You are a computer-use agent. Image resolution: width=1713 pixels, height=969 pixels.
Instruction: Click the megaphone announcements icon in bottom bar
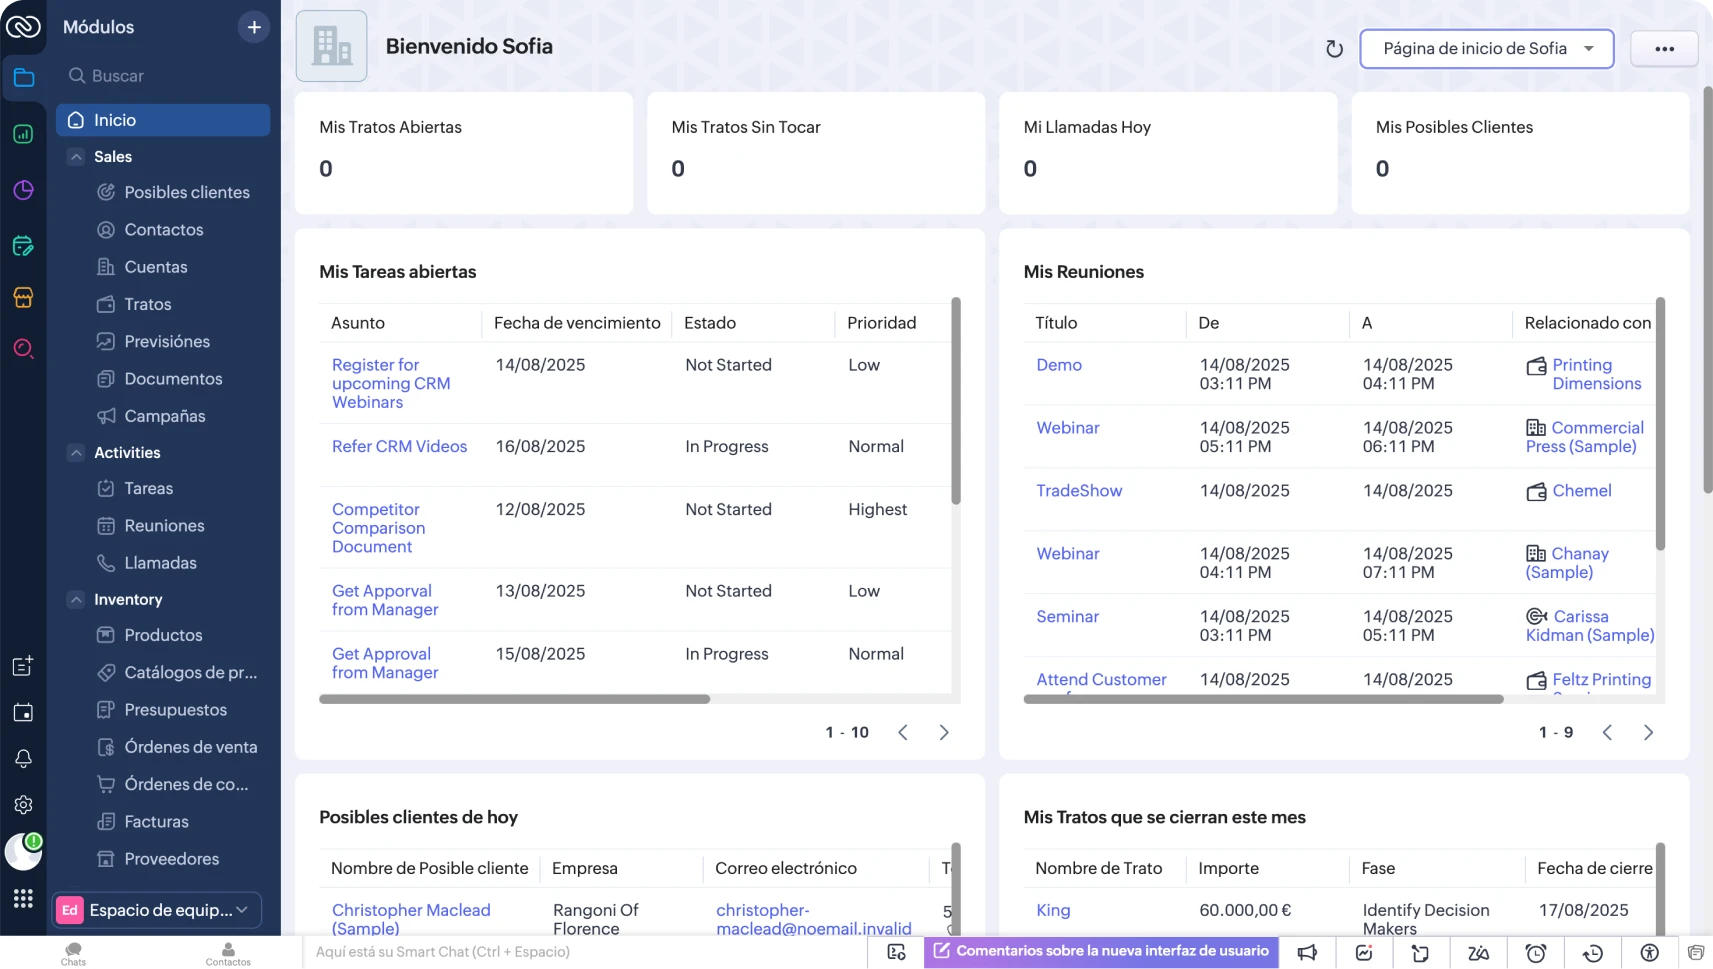(x=1307, y=953)
